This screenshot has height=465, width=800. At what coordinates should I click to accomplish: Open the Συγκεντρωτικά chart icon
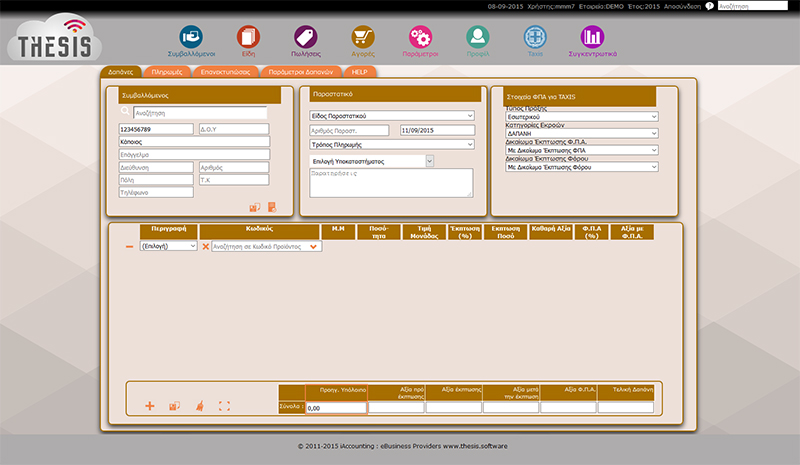click(593, 38)
